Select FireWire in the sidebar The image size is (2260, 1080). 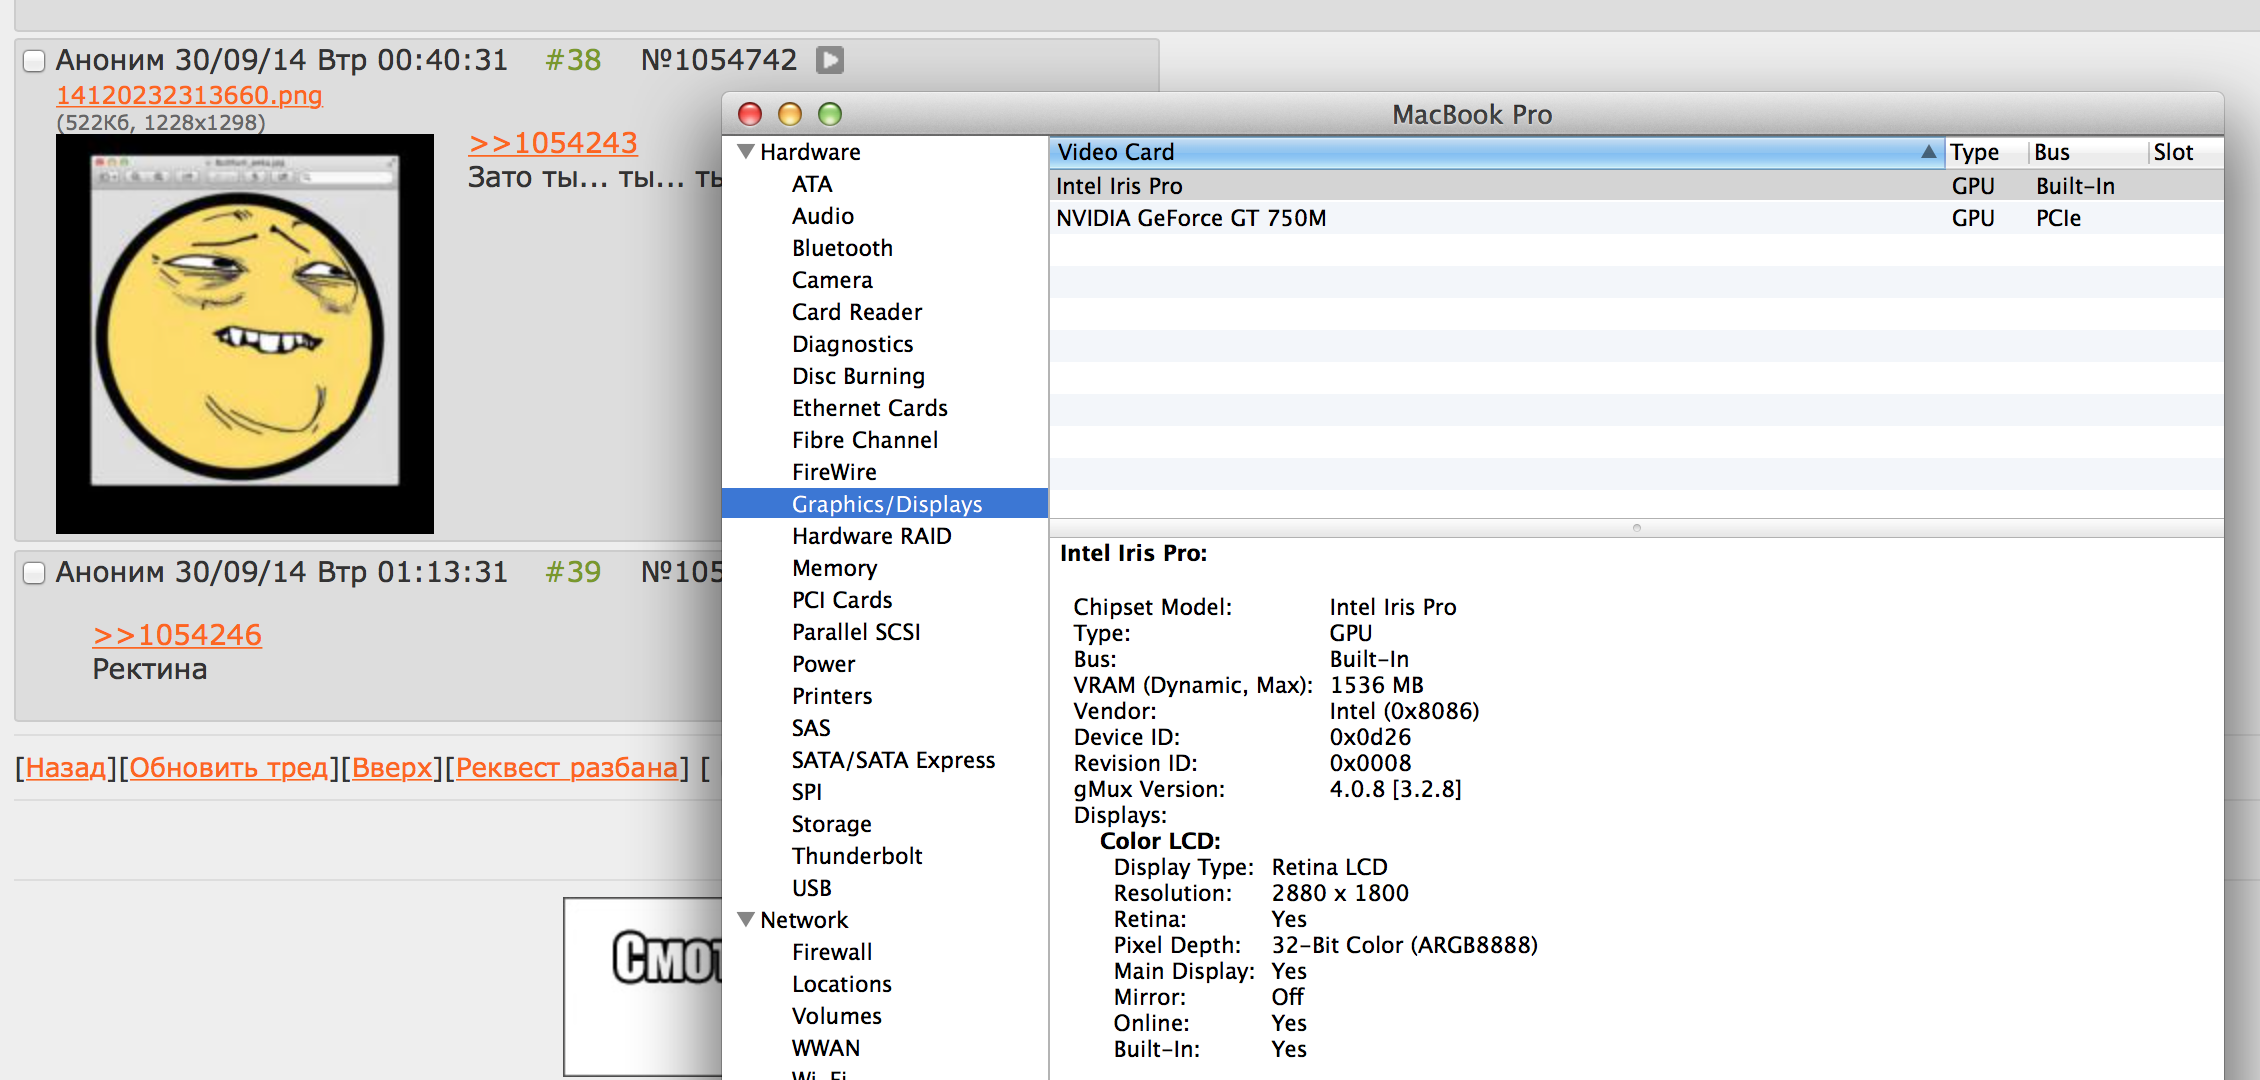click(834, 472)
